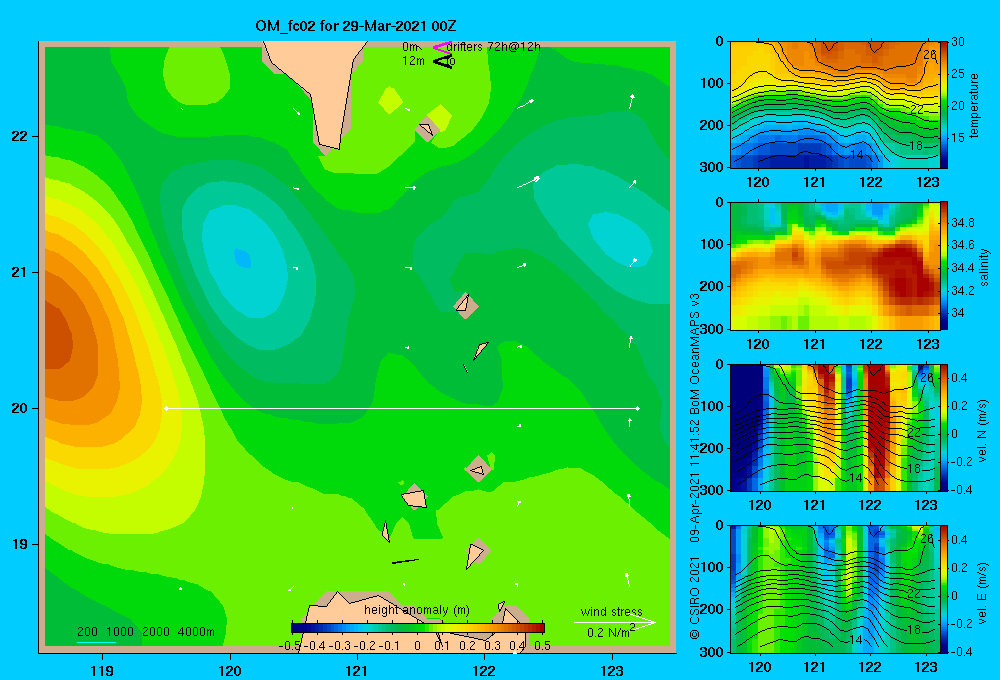The image size is (1000, 680).
Task: Click latitude label '22' on the main map
Action: click(x=19, y=136)
